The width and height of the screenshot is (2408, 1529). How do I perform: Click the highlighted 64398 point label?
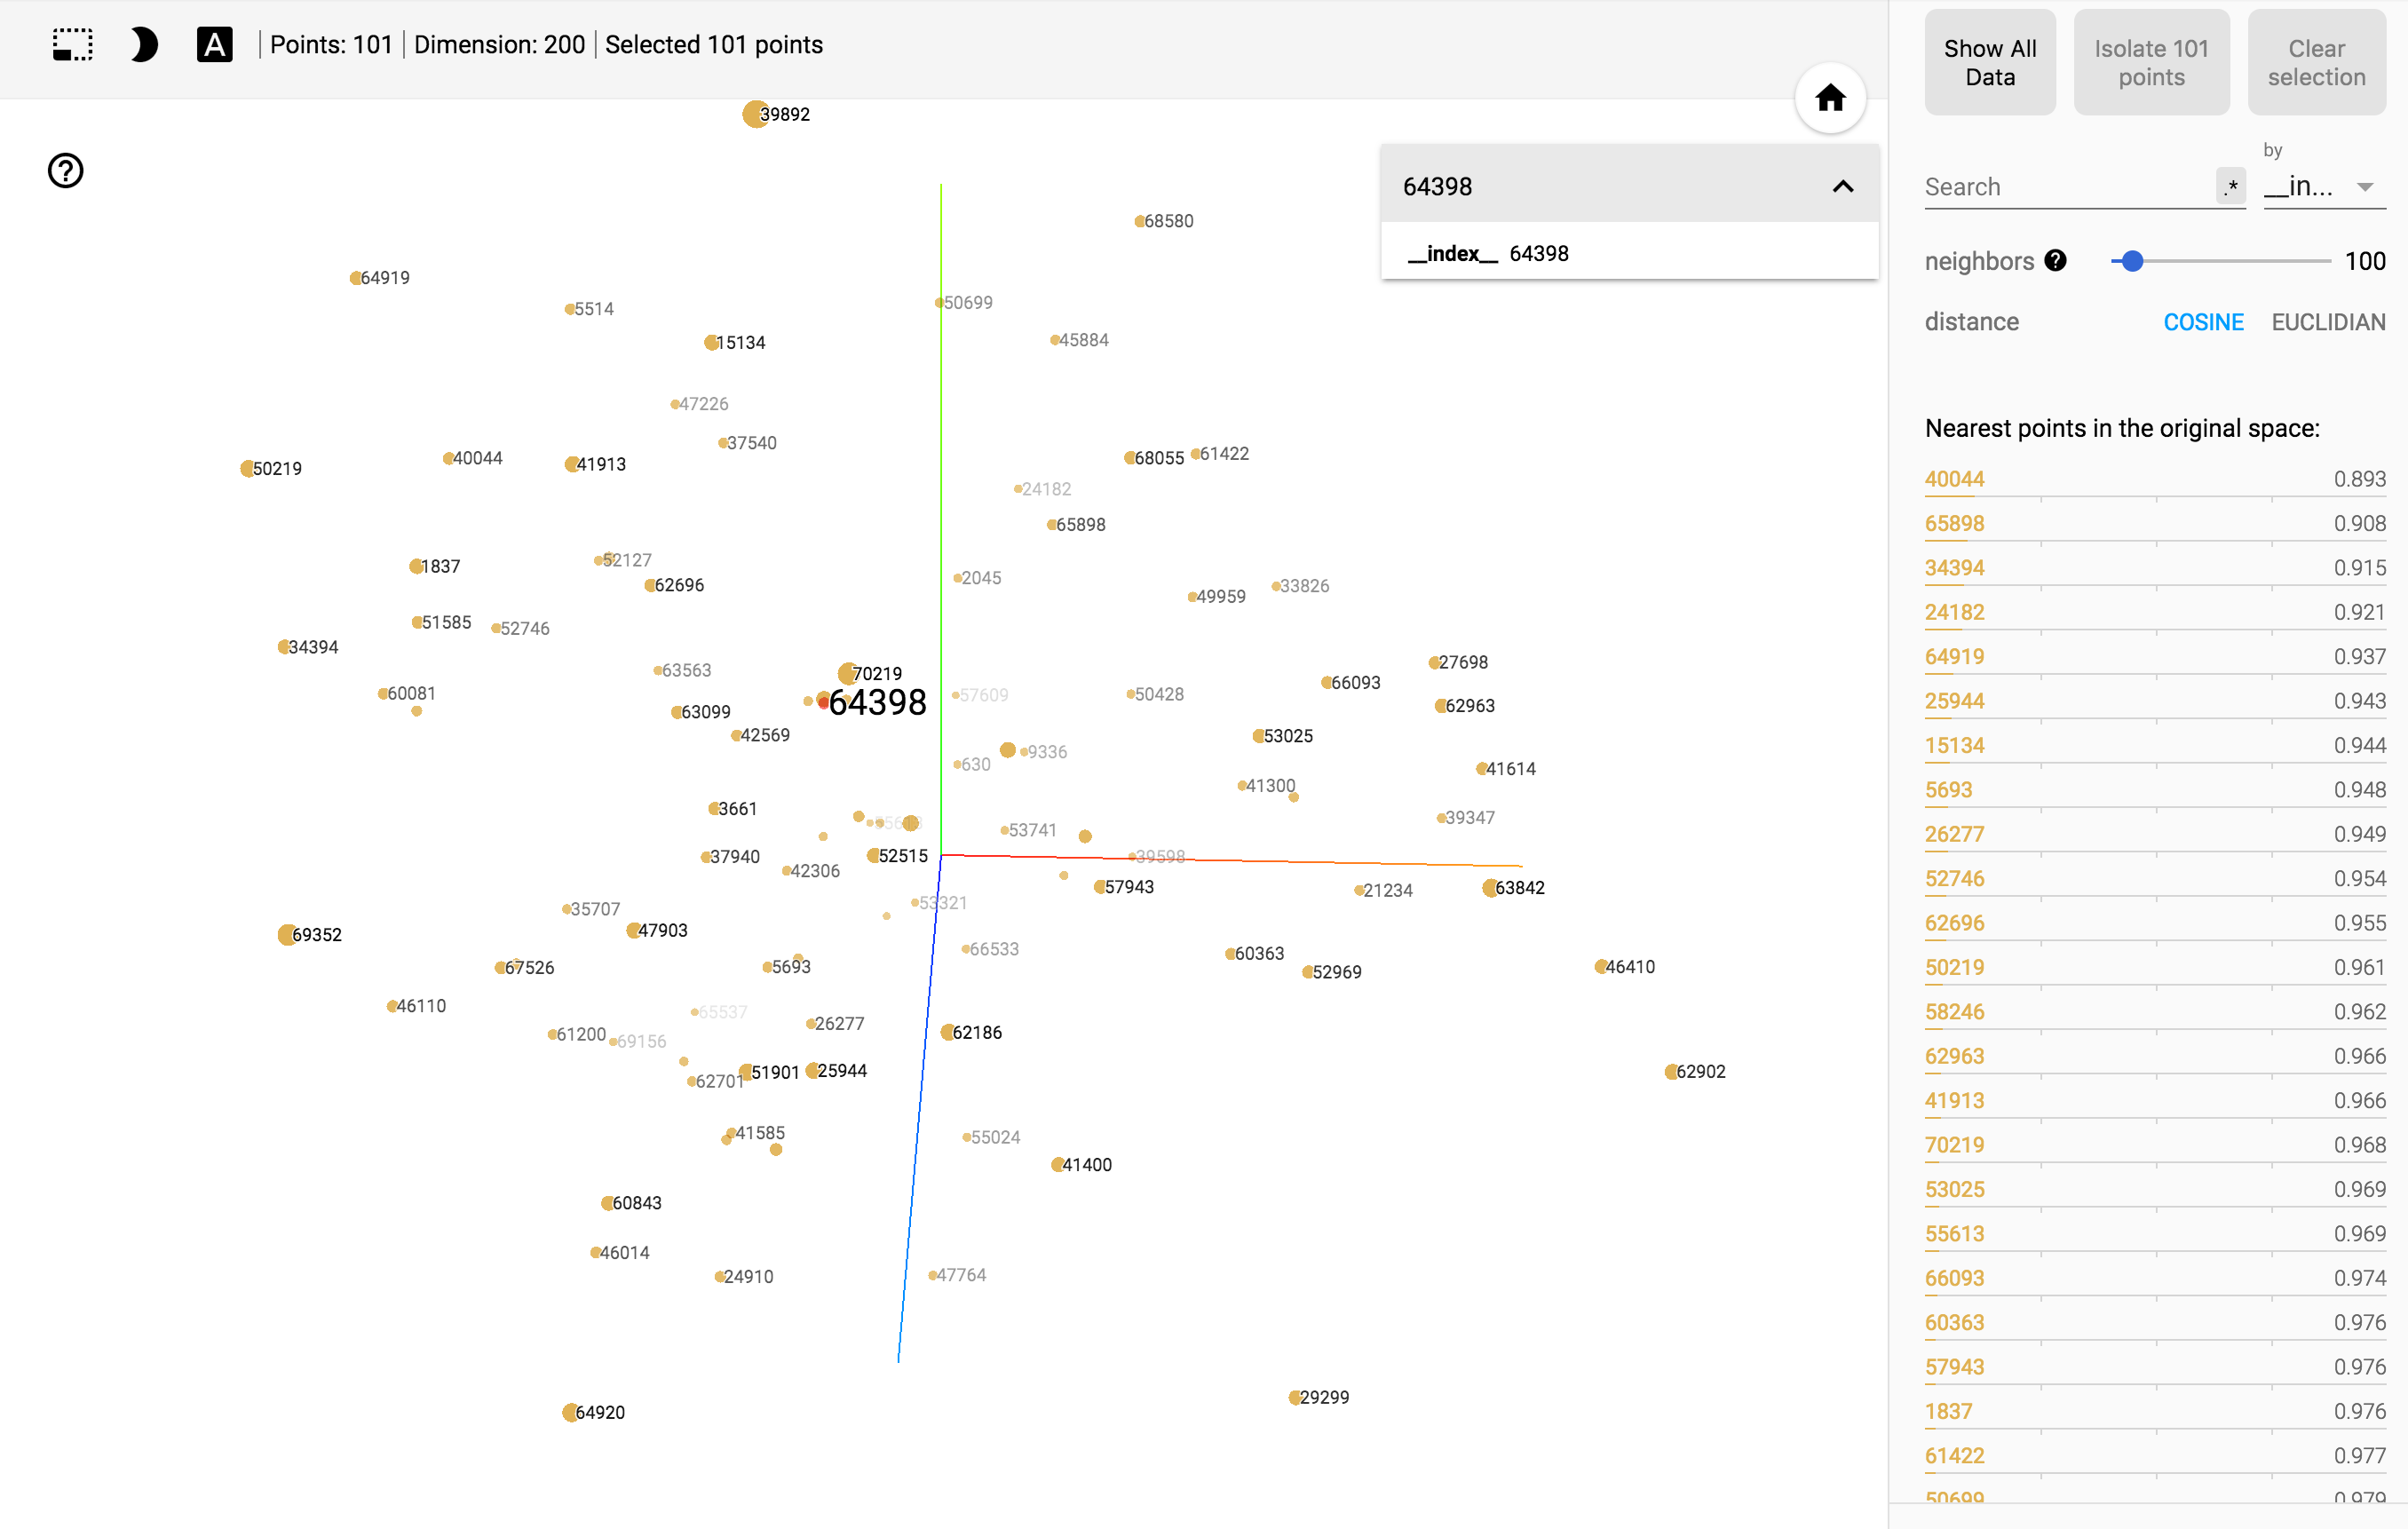(x=877, y=702)
